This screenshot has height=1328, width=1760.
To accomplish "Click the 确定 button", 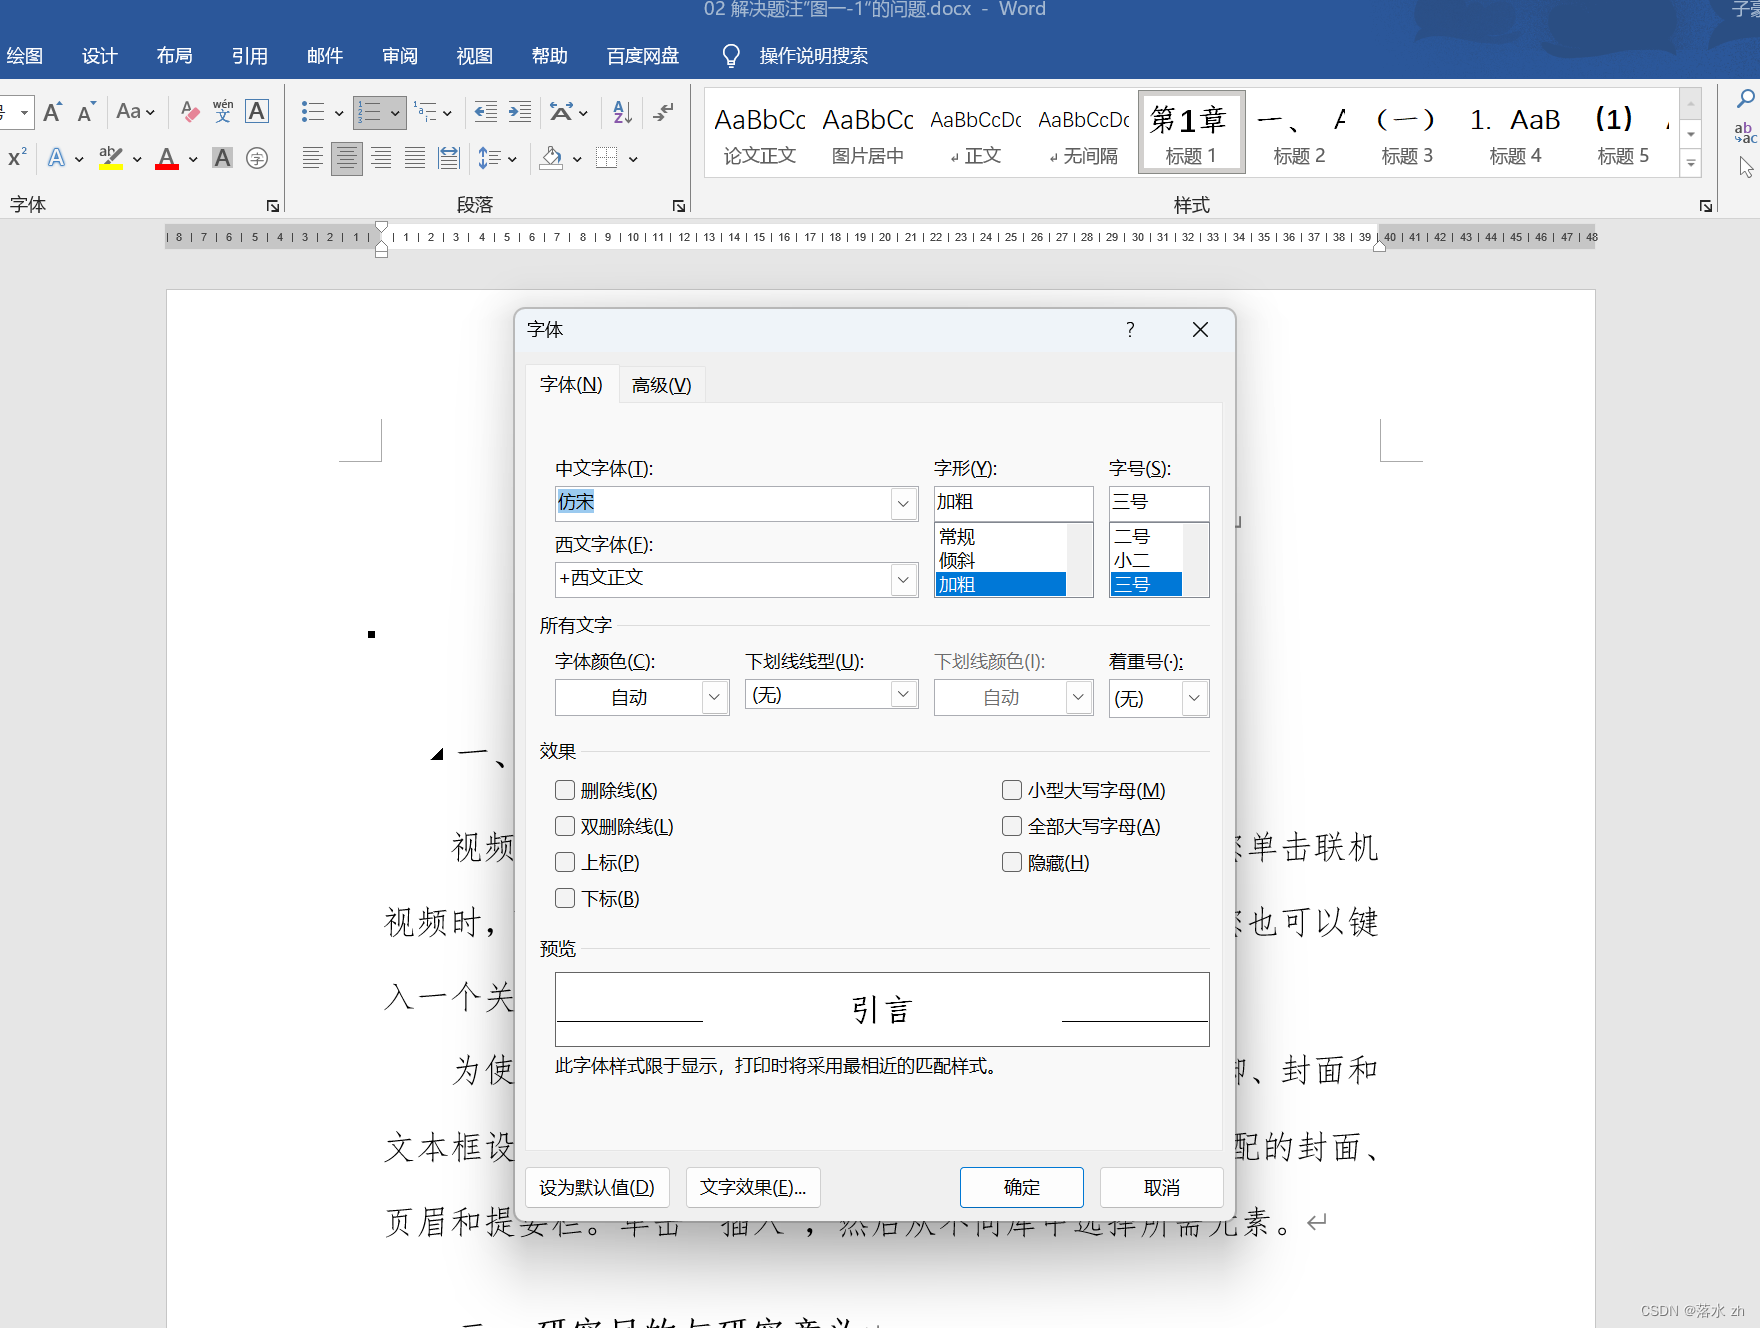I will pyautogui.click(x=1021, y=1187).
